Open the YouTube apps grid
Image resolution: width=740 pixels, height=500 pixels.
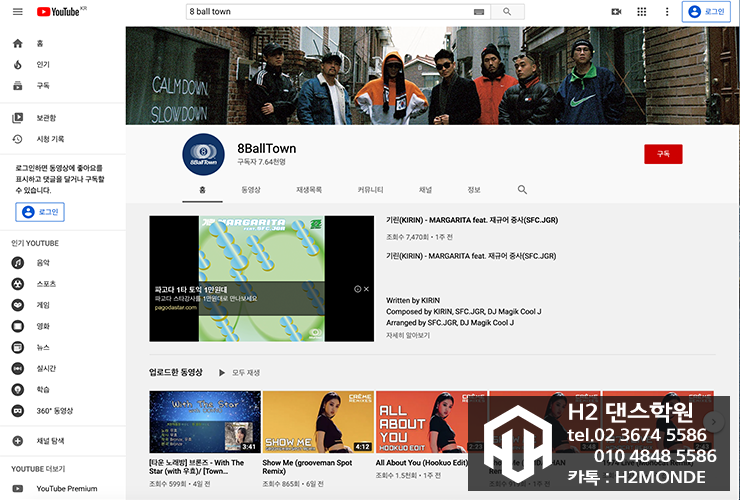point(641,11)
